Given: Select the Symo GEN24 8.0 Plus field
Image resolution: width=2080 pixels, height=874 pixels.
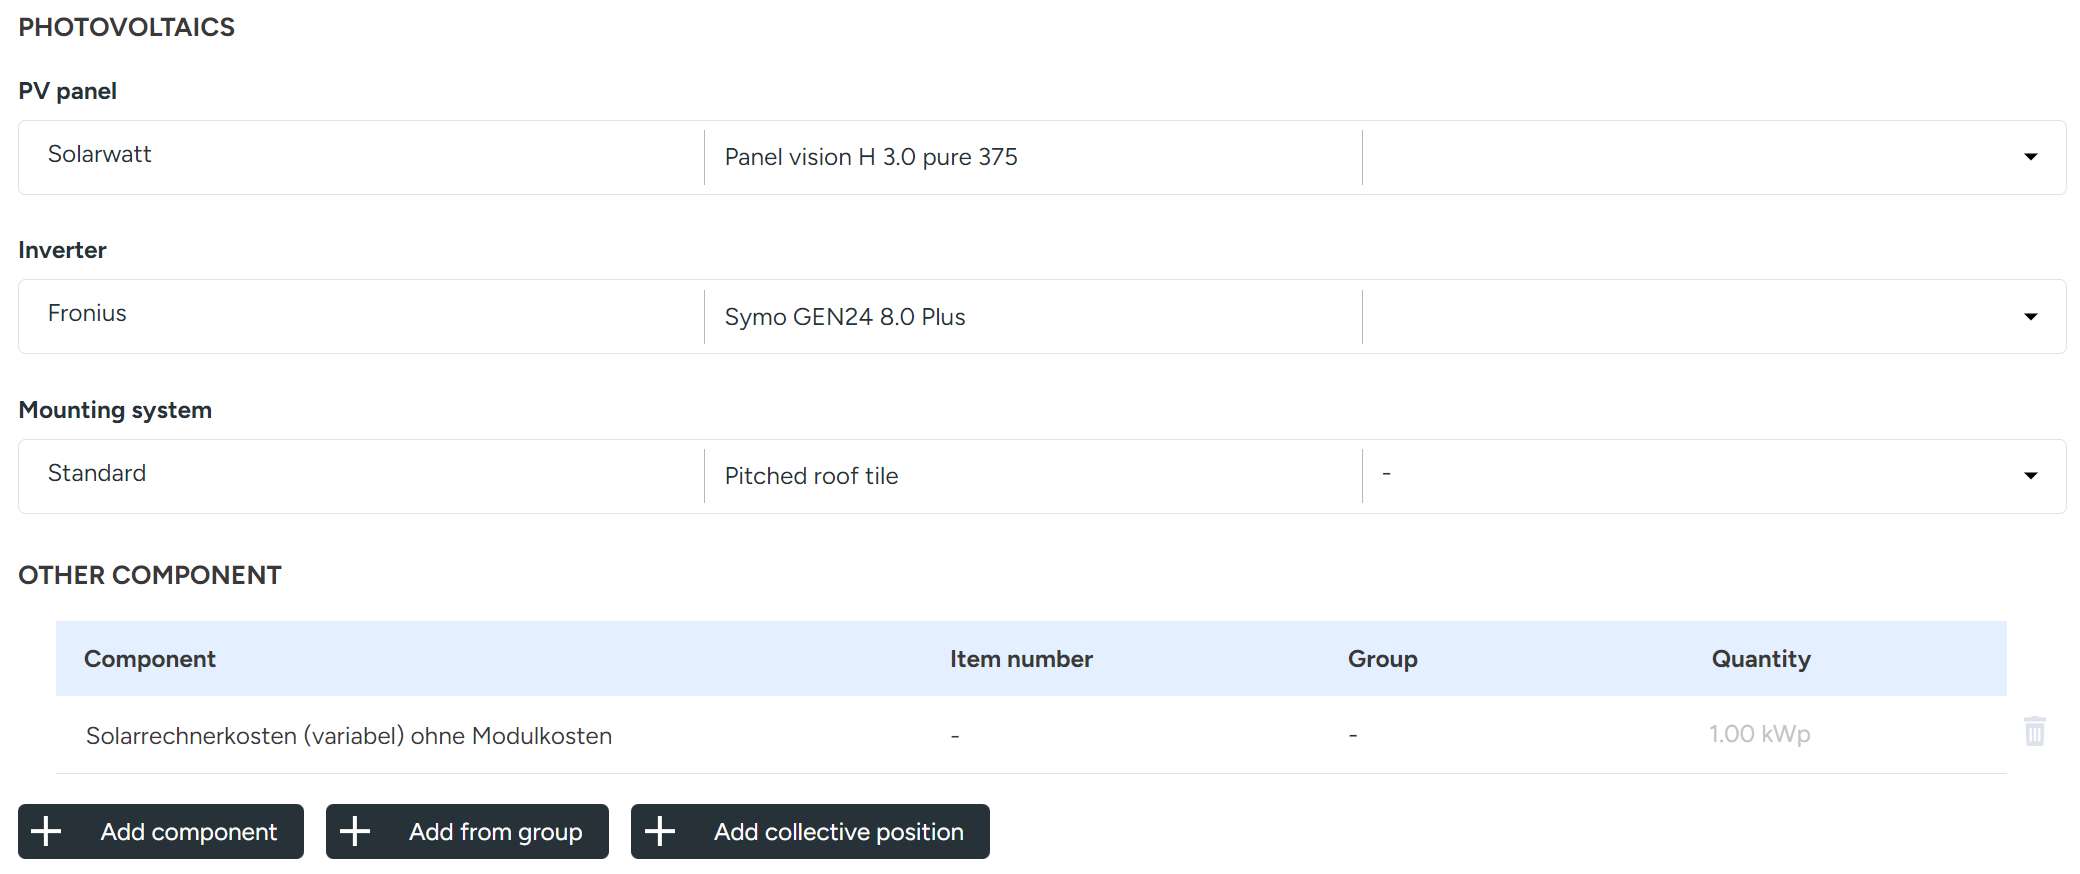Looking at the screenshot, I should click(1030, 317).
